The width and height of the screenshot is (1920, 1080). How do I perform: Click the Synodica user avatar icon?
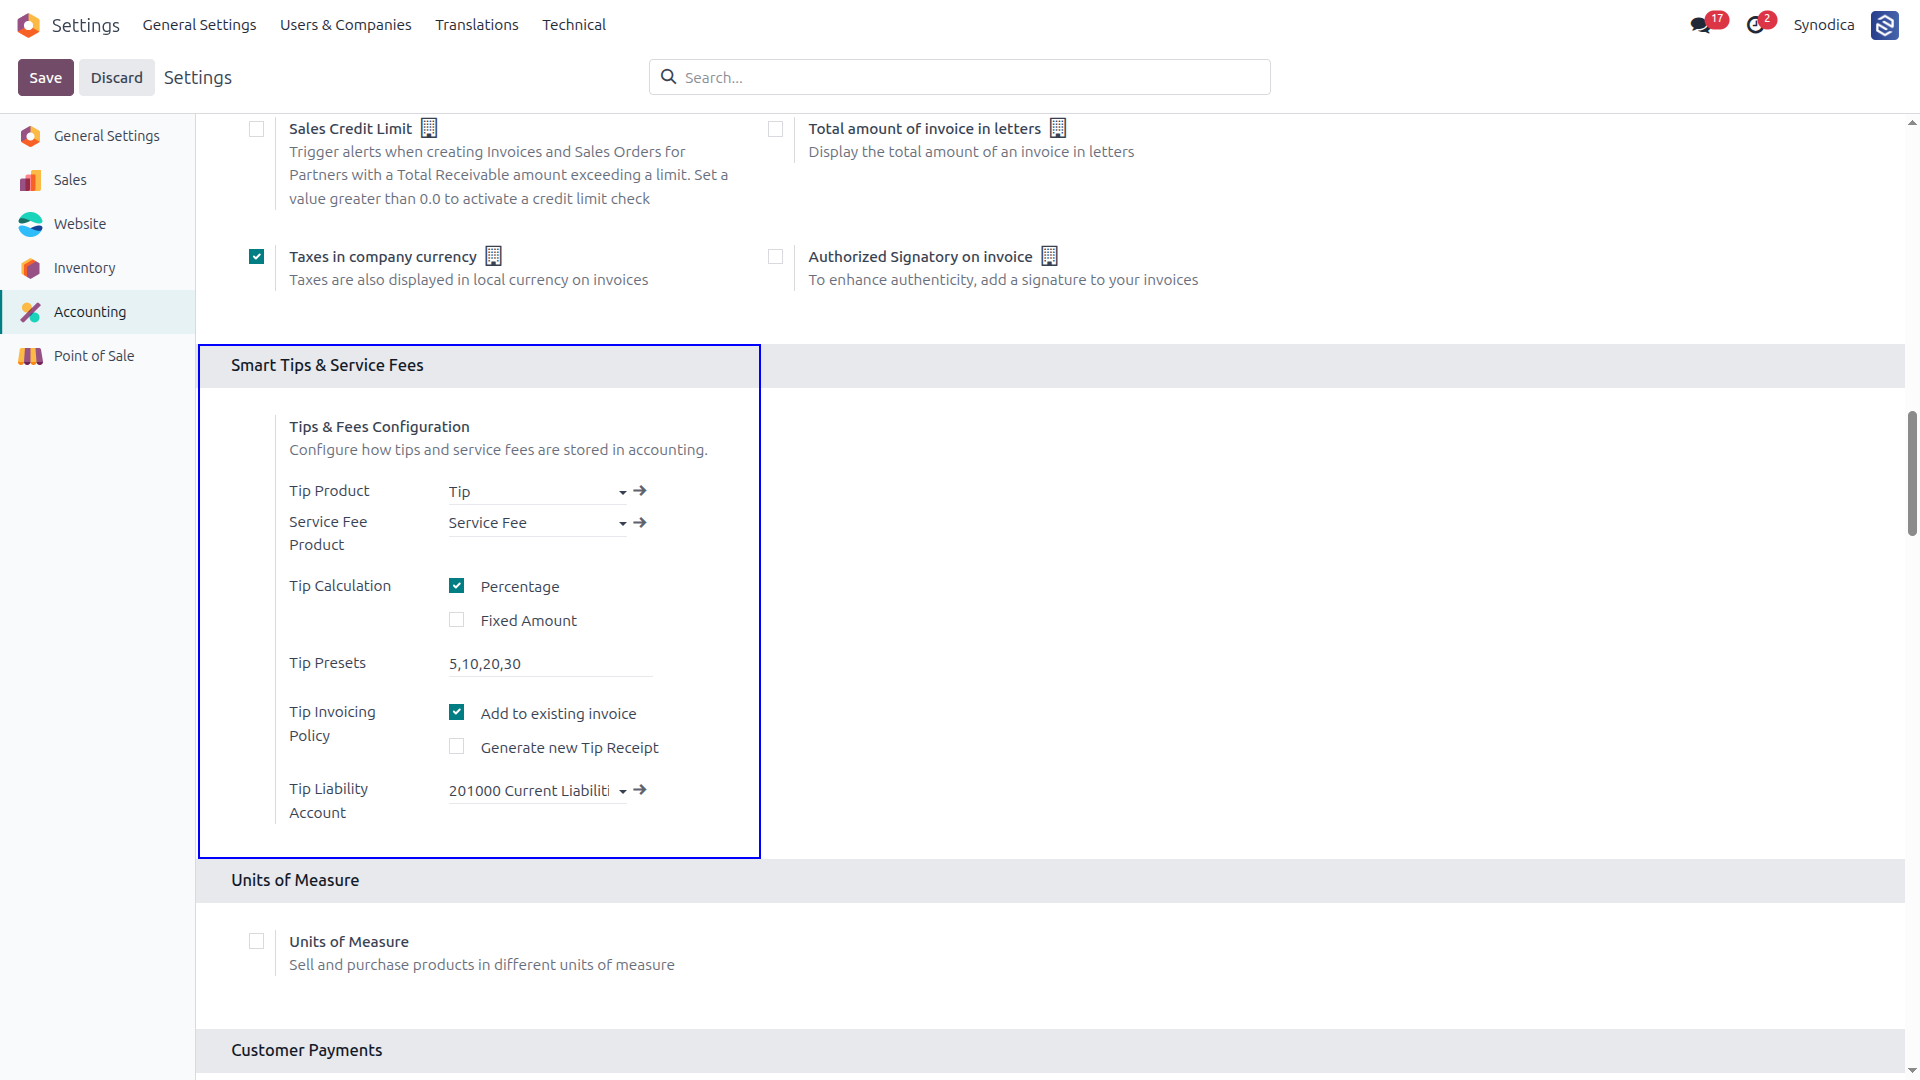tap(1885, 25)
